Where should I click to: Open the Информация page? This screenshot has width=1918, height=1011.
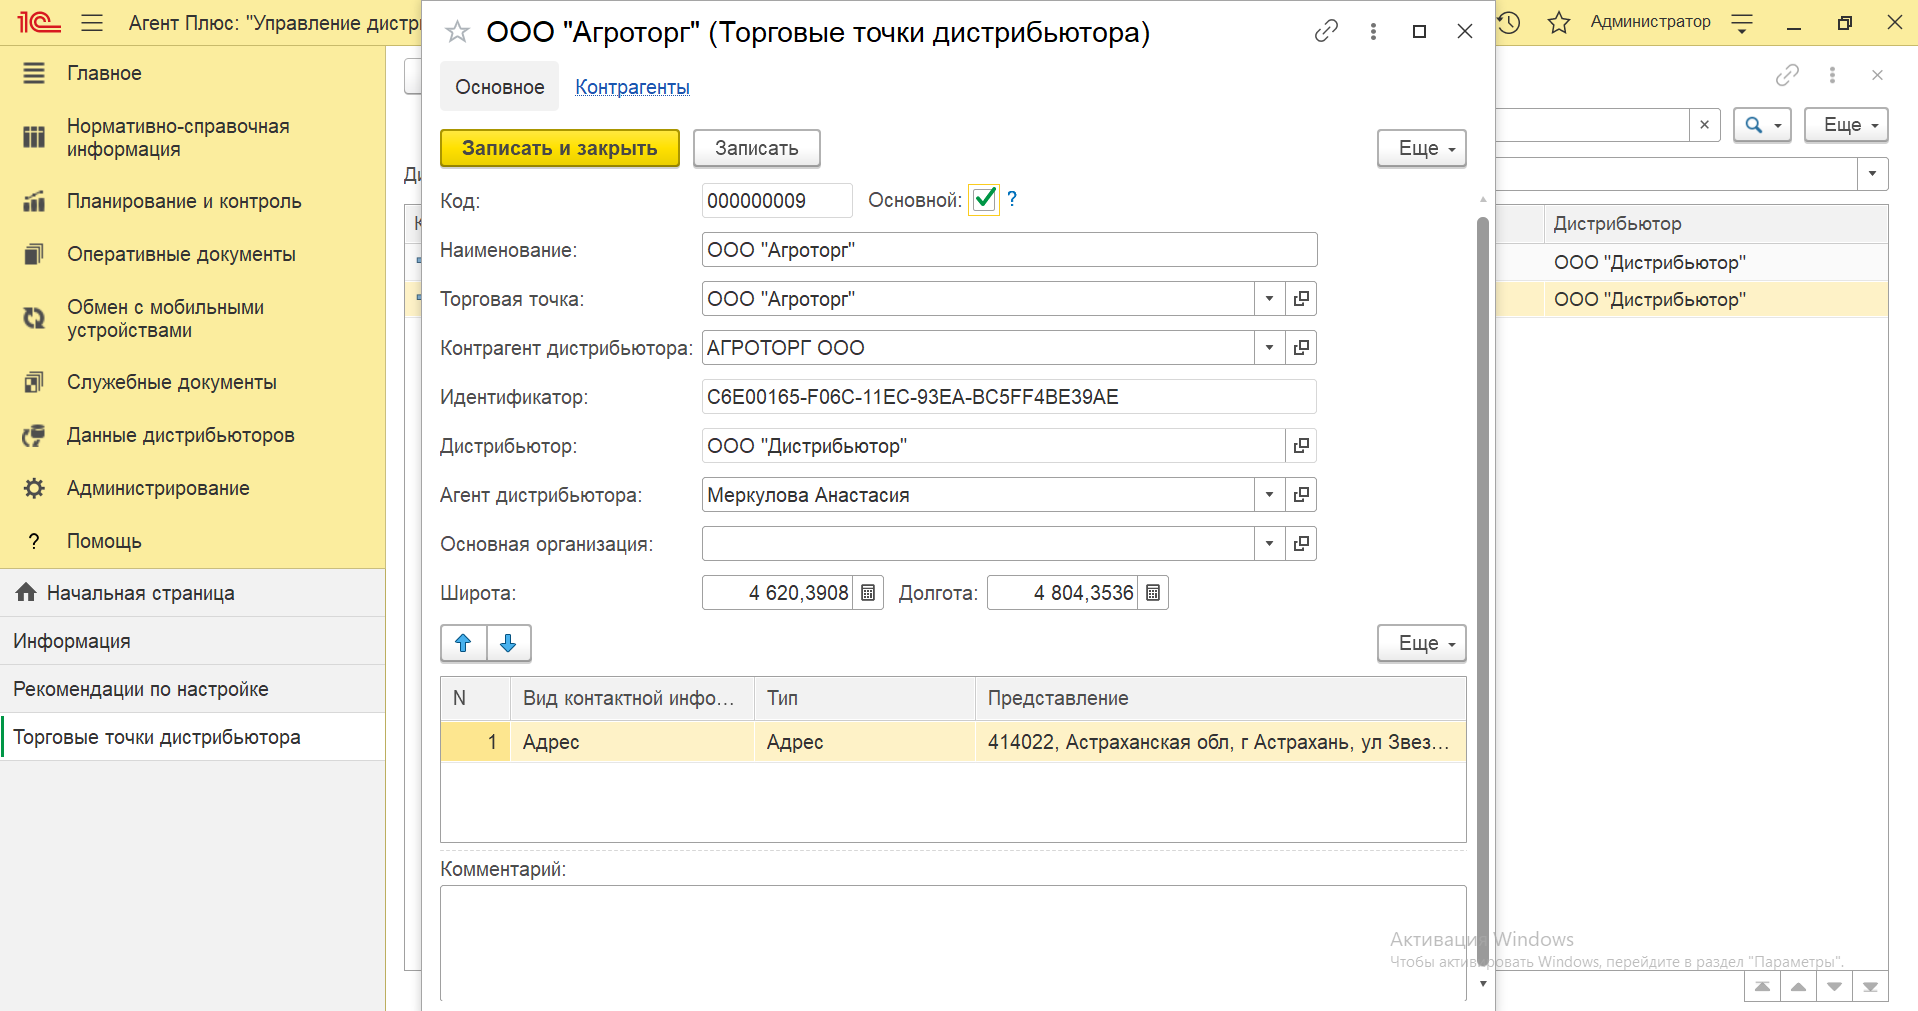[x=192, y=641]
